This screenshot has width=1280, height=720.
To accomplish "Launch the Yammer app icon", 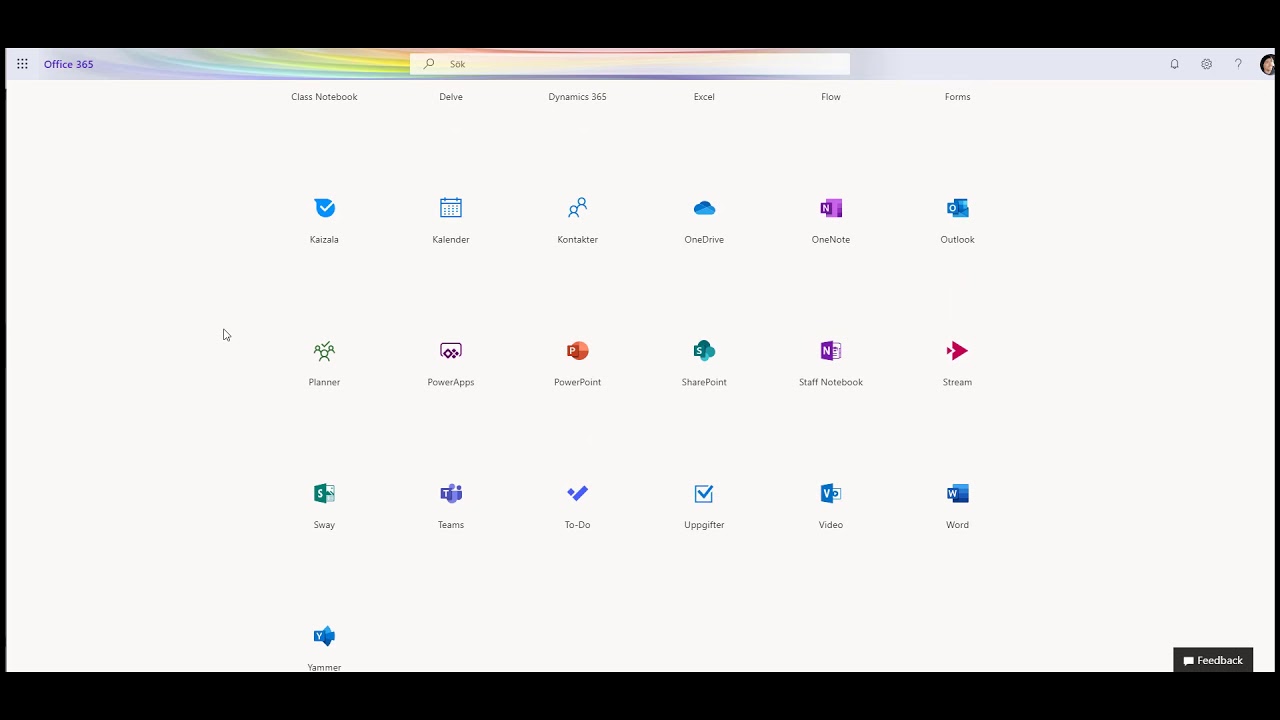I will pos(324,636).
